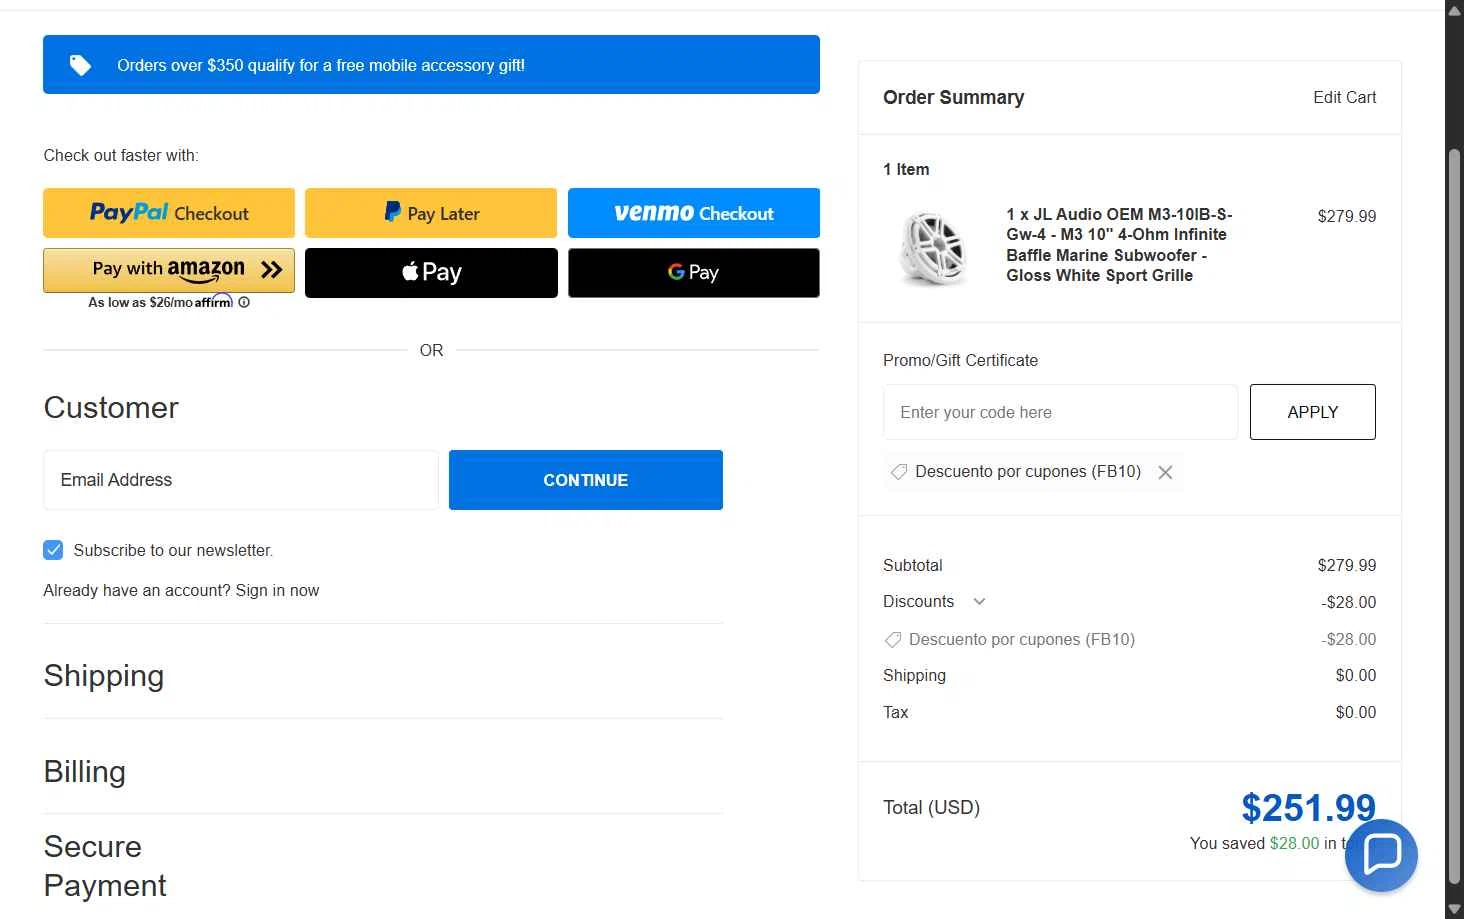Click the applied FB10 coupon tag icon
The height and width of the screenshot is (919, 1464).
point(898,472)
